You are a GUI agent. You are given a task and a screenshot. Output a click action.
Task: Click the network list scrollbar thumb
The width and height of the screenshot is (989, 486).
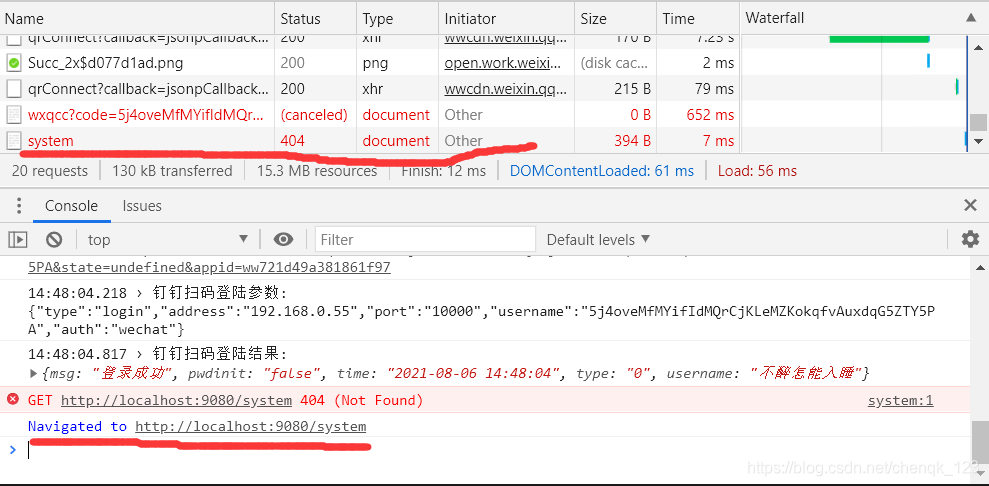(x=978, y=122)
